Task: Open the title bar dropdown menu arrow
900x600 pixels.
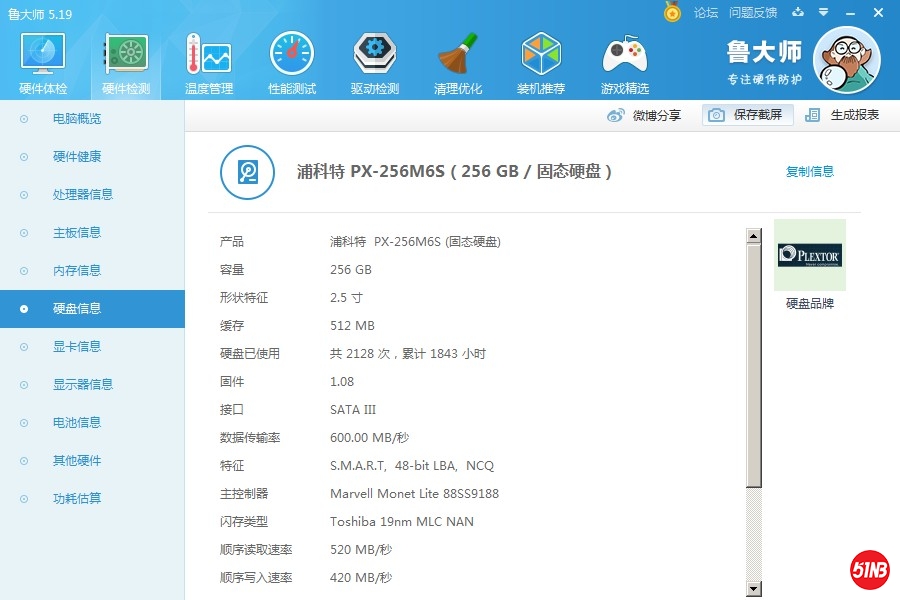Action: (x=824, y=12)
